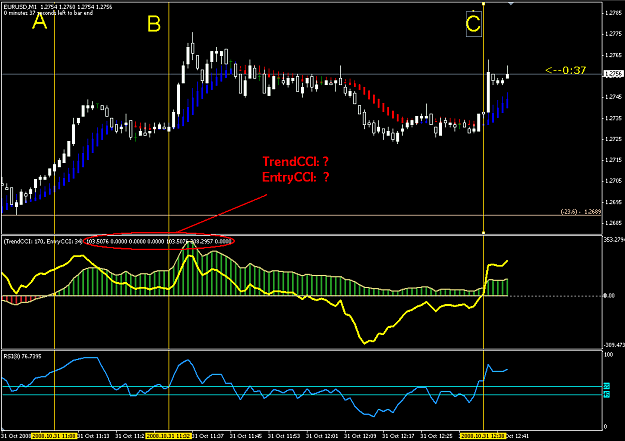Image resolution: width=625 pixels, height=441 pixels.
Task: Click the 0.00 level on CCI scale
Action: pyautogui.click(x=609, y=296)
